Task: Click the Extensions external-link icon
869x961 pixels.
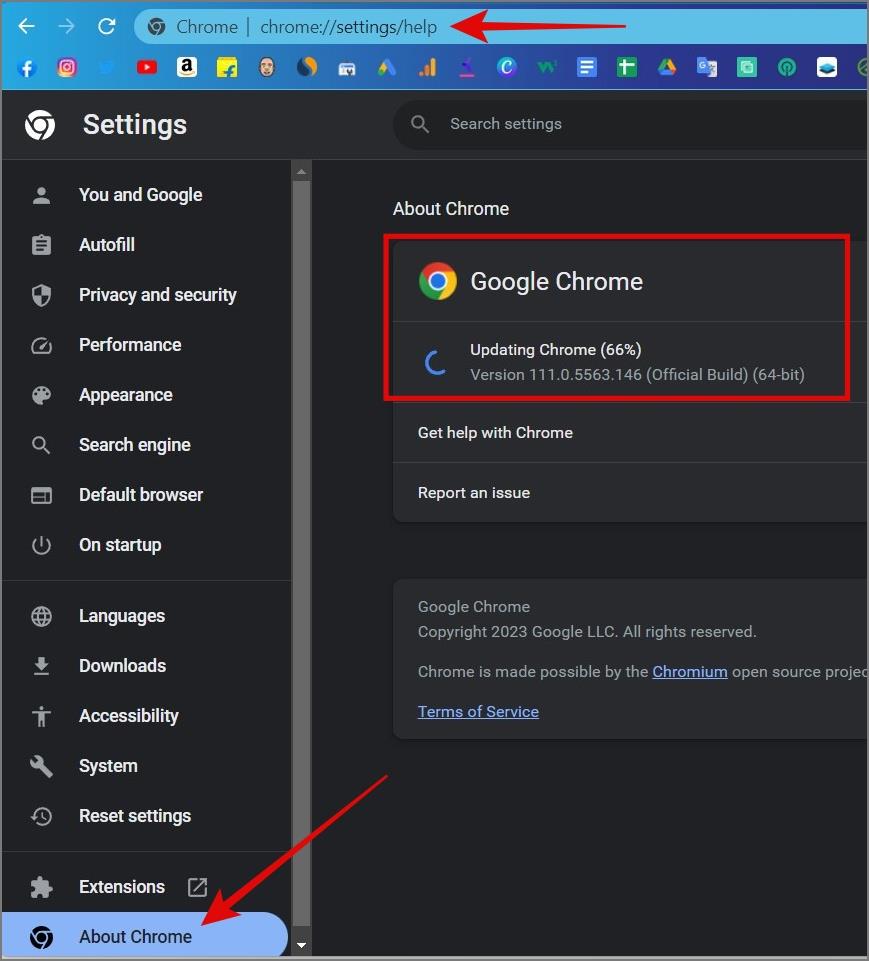Action: click(197, 887)
